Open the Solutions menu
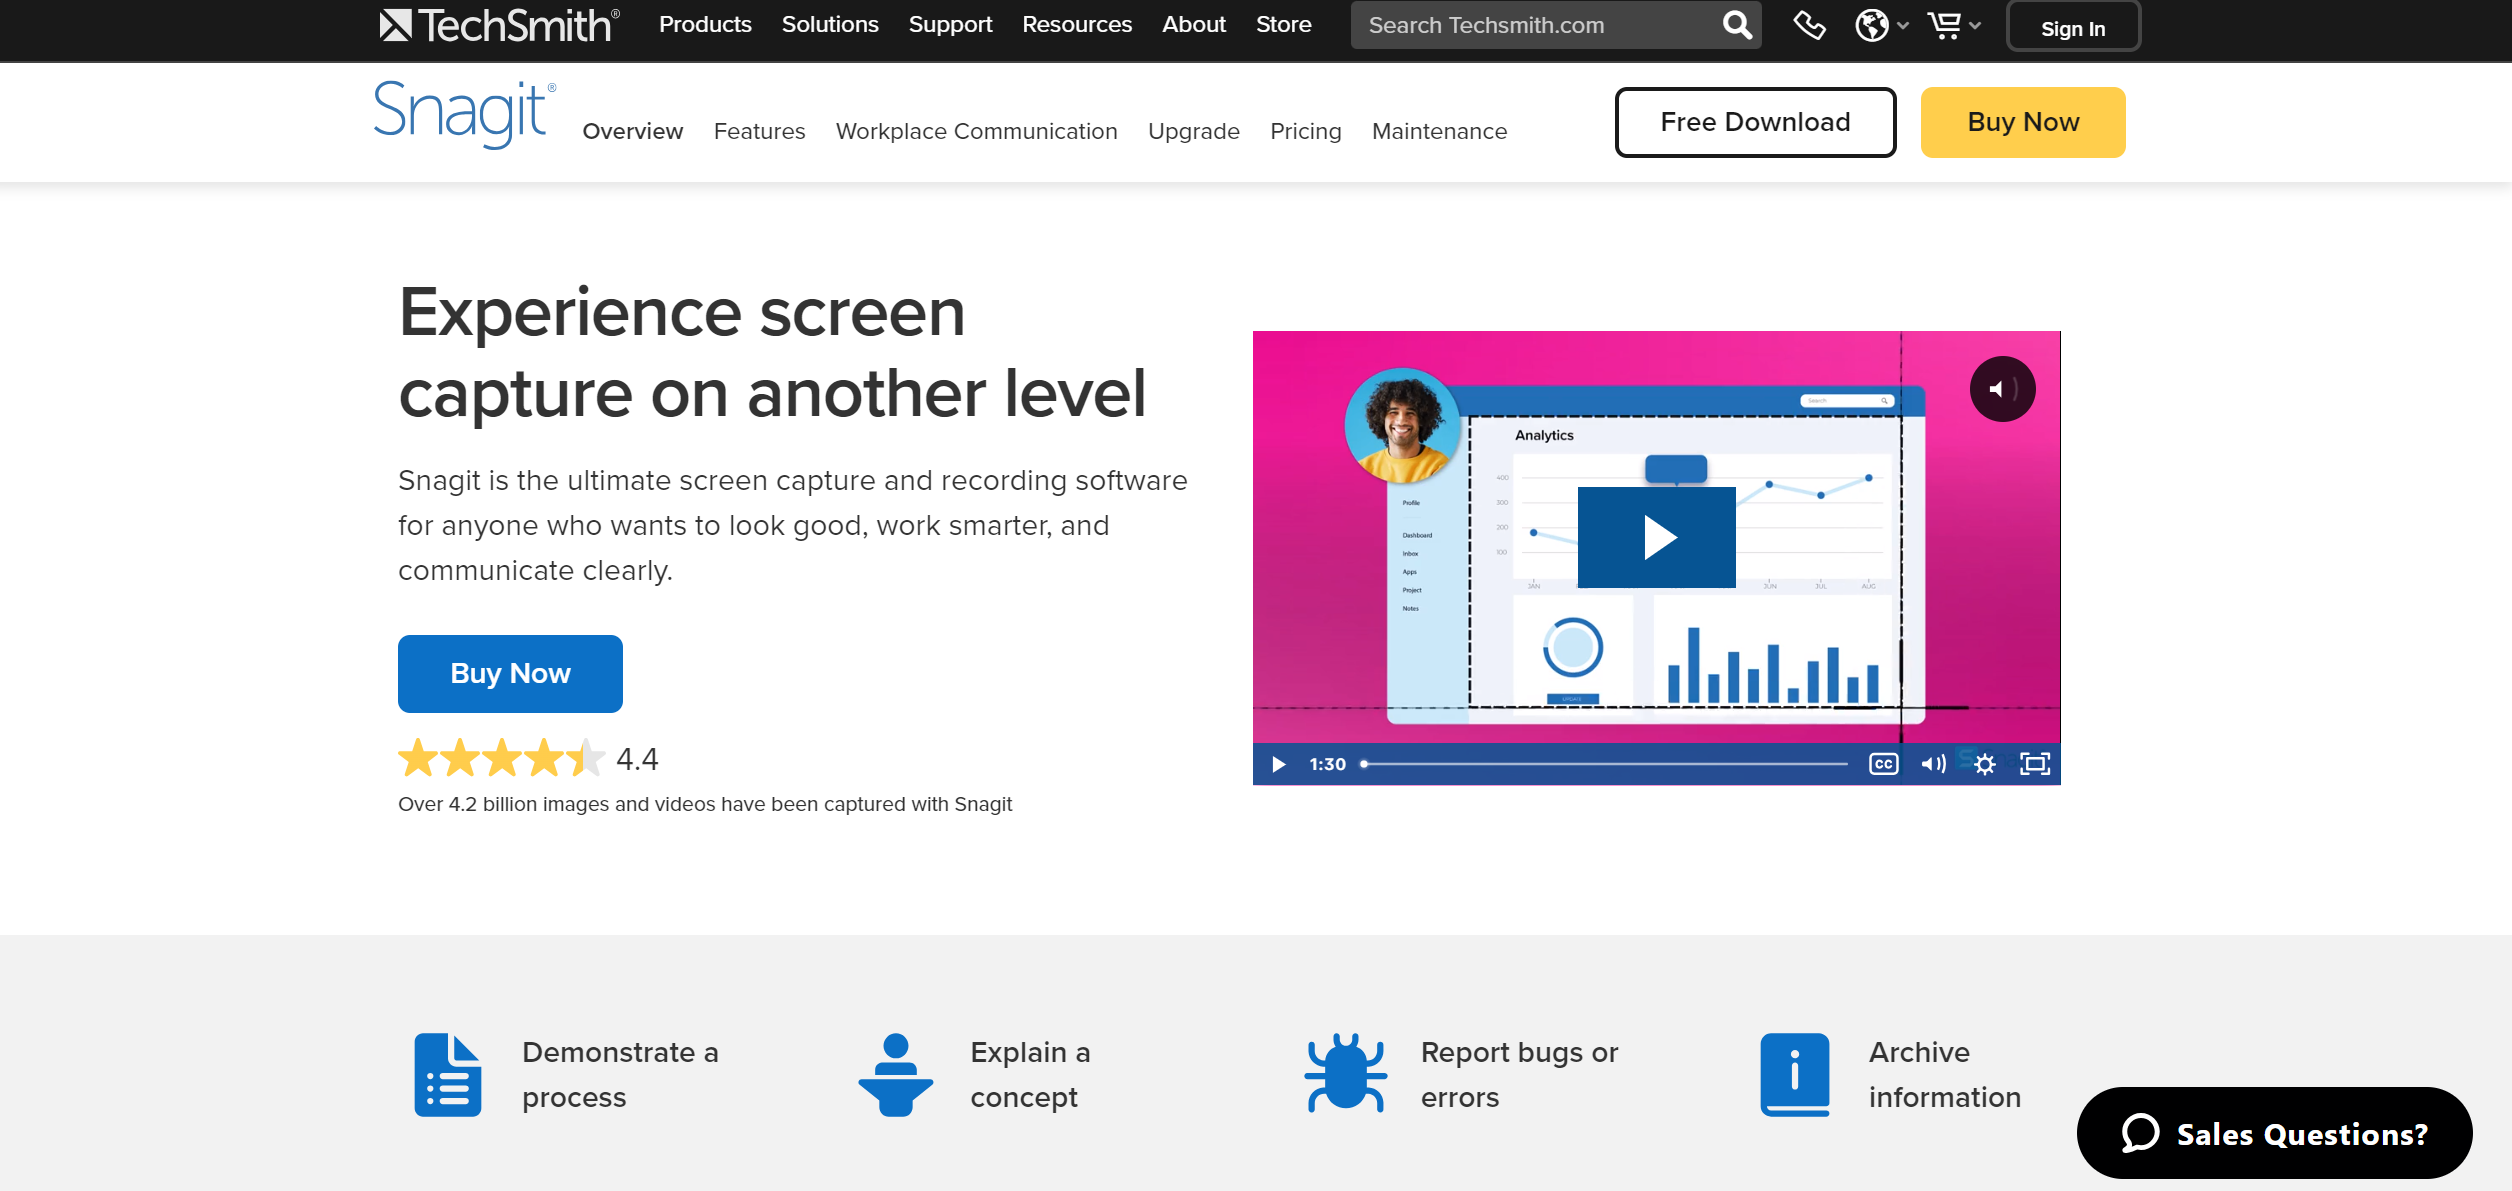 [830, 24]
